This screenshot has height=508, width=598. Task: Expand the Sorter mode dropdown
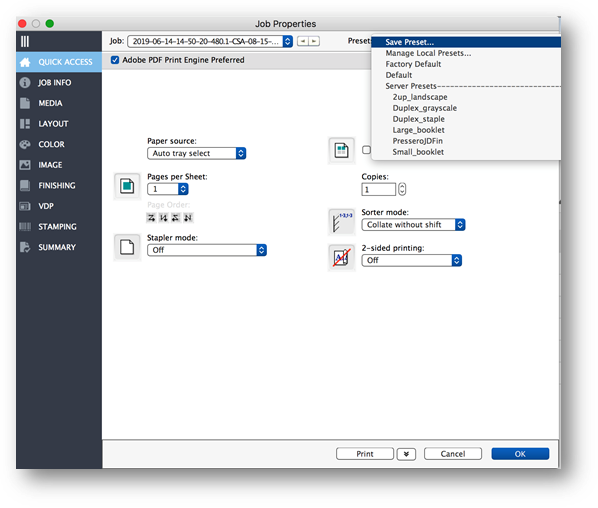click(x=413, y=225)
